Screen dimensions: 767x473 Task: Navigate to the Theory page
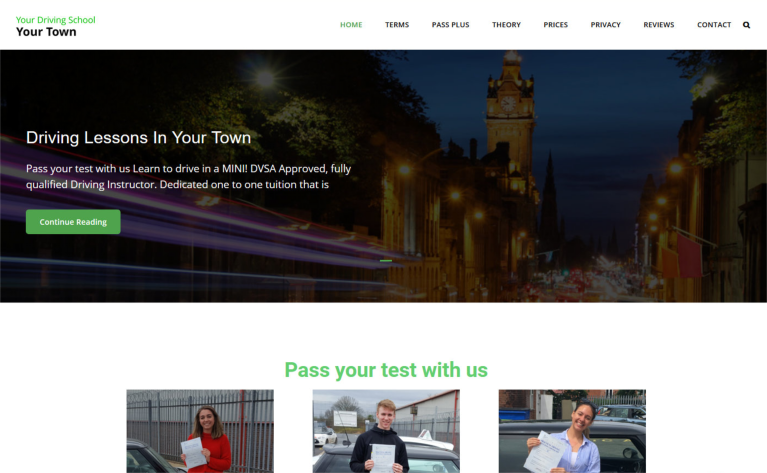[506, 25]
